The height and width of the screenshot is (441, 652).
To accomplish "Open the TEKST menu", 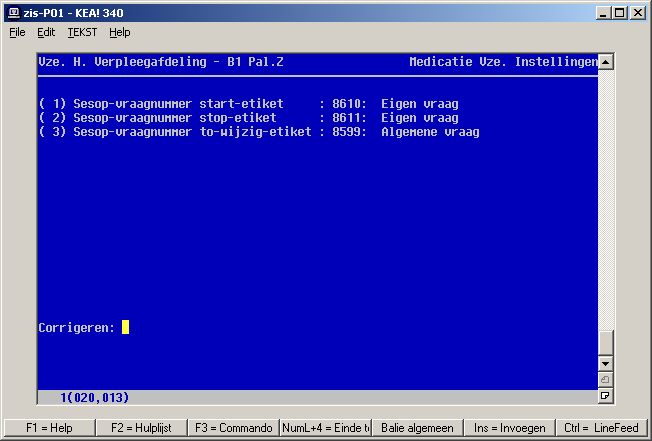I will [82, 32].
